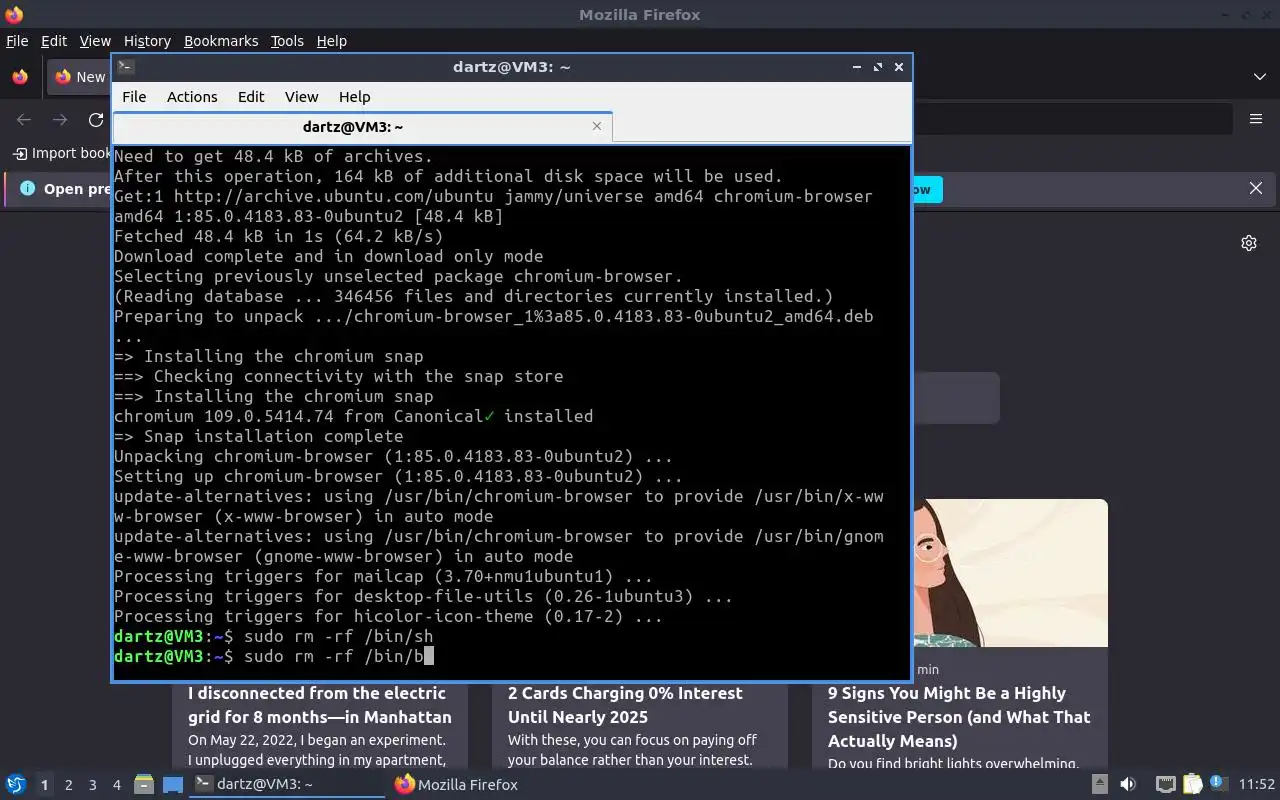Open the Firefox hamburger application menu
1280x800 pixels.
(1256, 119)
